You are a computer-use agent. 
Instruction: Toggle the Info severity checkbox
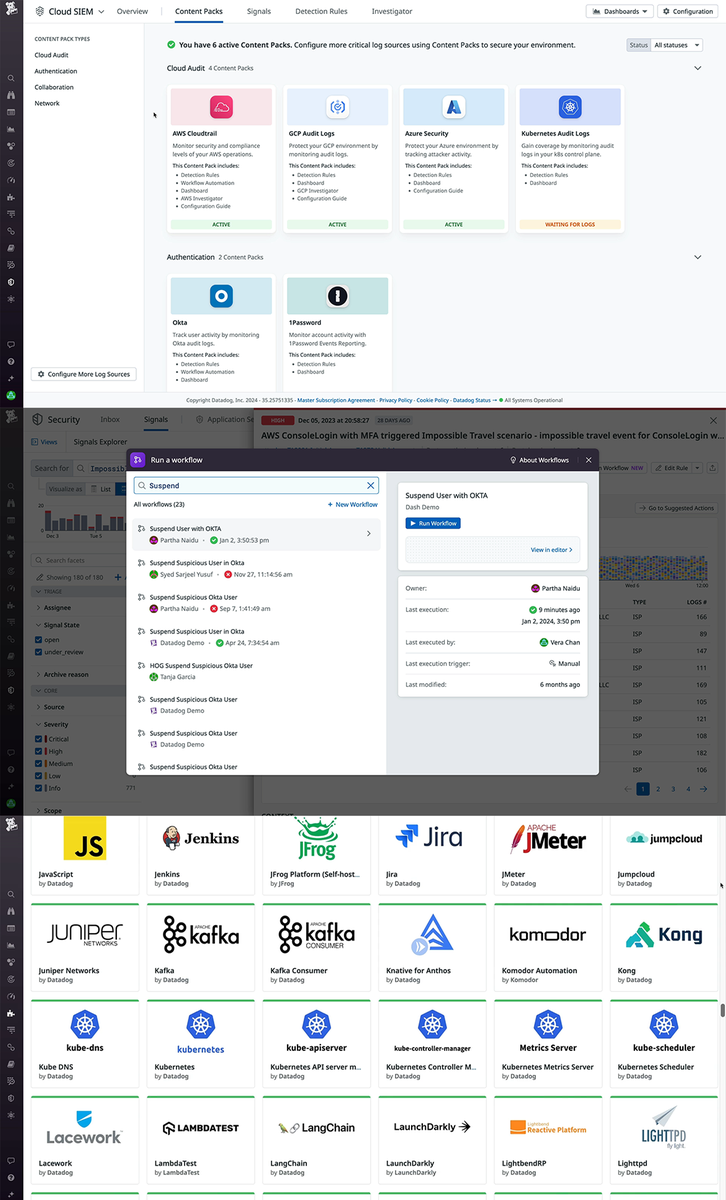coord(39,788)
